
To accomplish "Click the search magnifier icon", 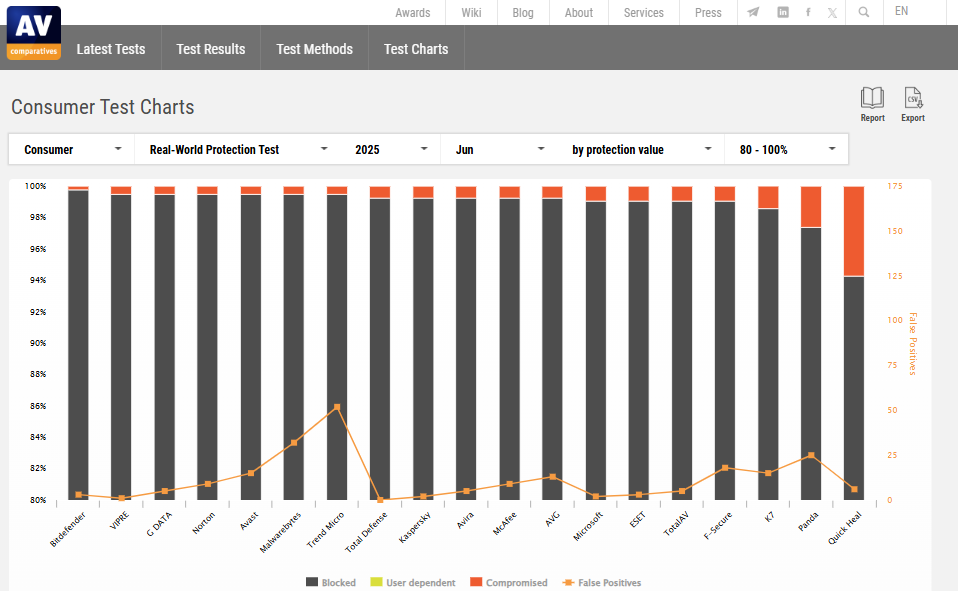I will [x=864, y=12].
